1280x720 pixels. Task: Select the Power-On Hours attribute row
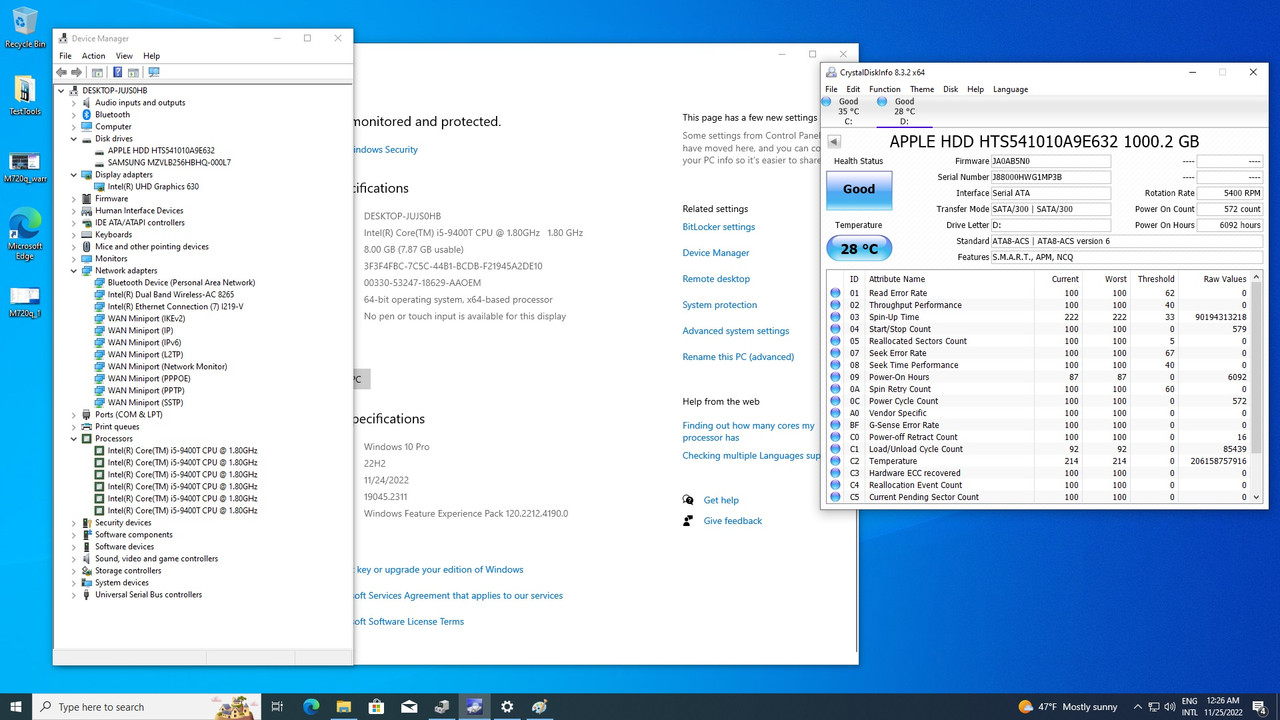point(1039,377)
